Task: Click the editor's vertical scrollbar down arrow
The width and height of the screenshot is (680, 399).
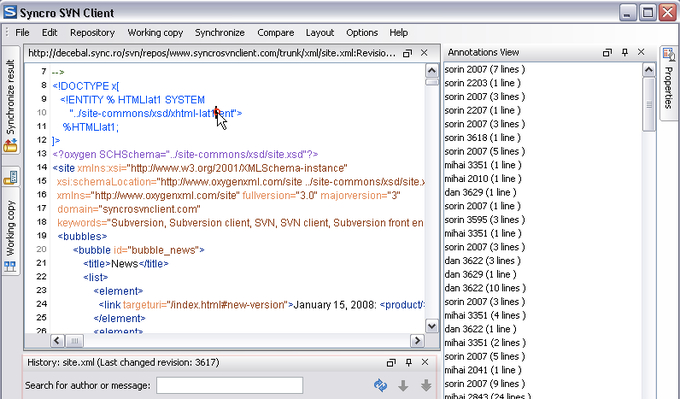Action: click(x=432, y=326)
